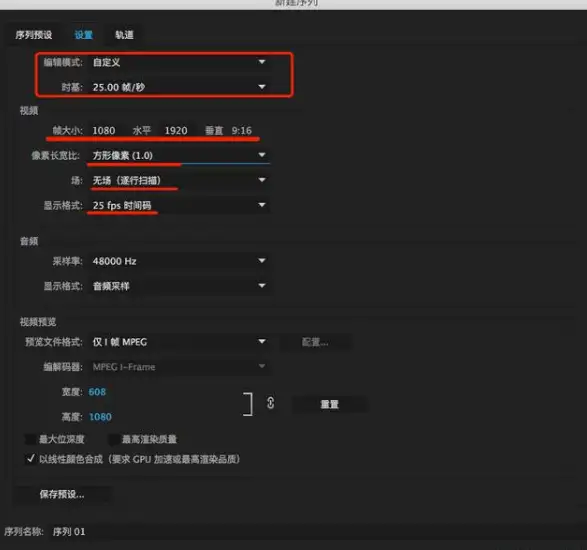Click the preview width value 608
Screen dimensions: 587x550
click(97, 392)
